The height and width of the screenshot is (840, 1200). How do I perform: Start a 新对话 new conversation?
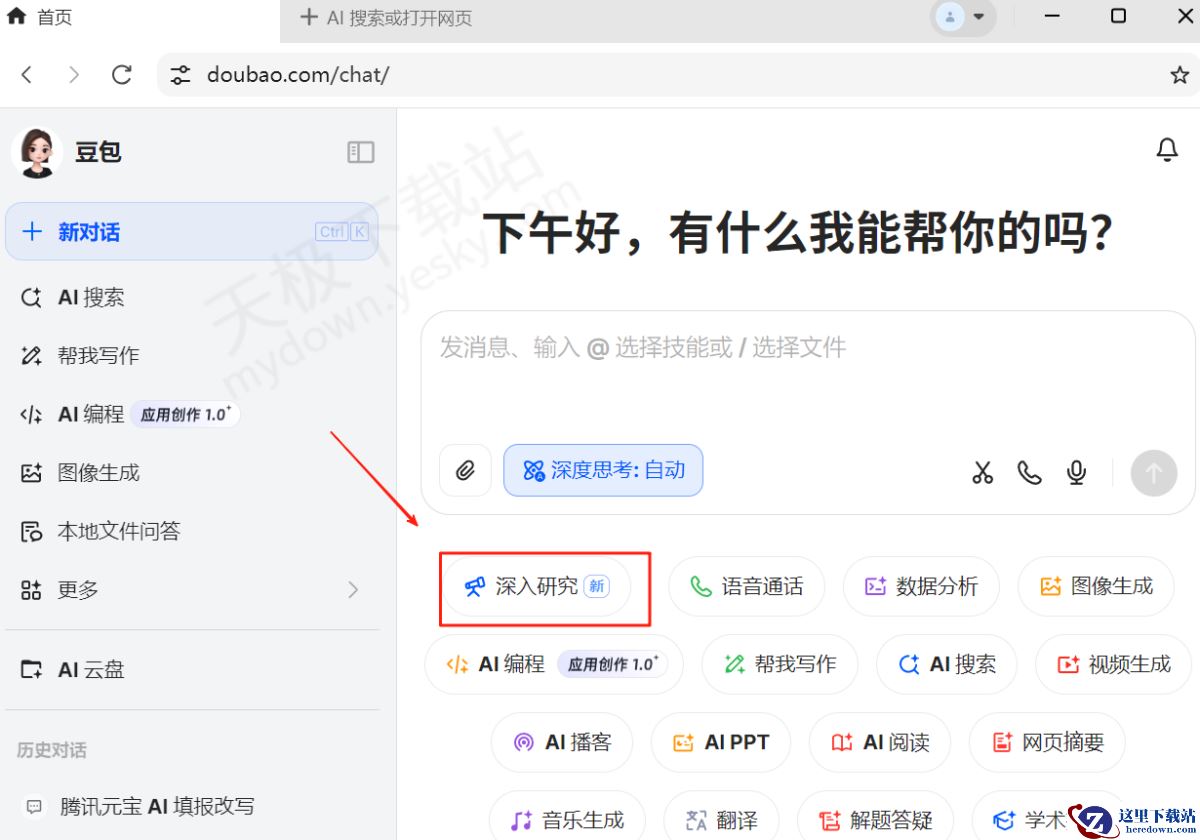point(192,232)
